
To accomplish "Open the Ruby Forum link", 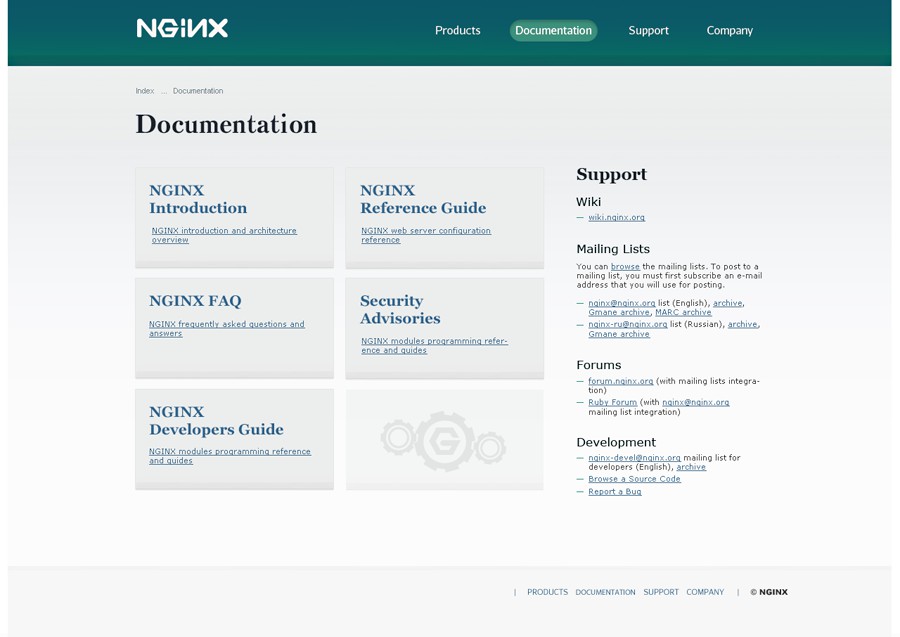I will 612,402.
